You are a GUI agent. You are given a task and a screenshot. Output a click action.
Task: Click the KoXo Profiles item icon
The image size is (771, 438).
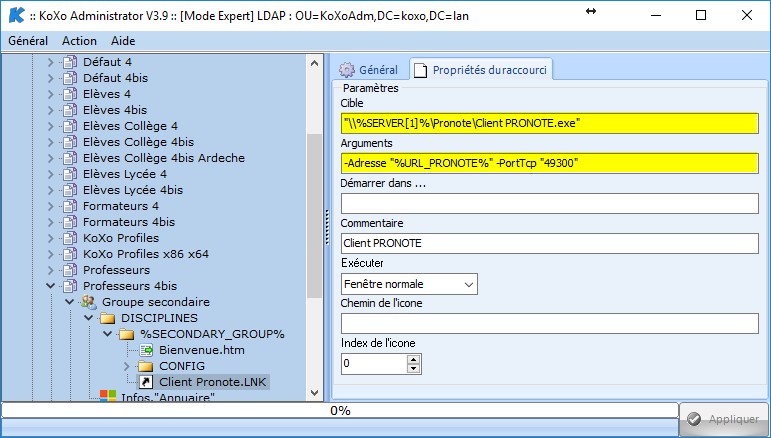point(70,238)
